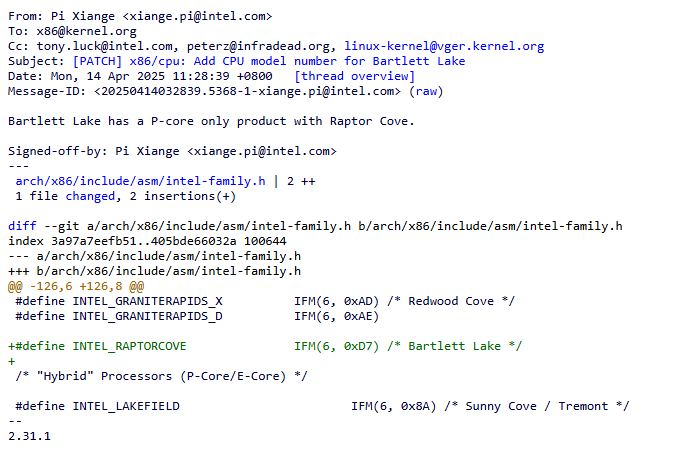
Task: Click the x86@kernel.org recipient in the To line
Action: [83, 31]
